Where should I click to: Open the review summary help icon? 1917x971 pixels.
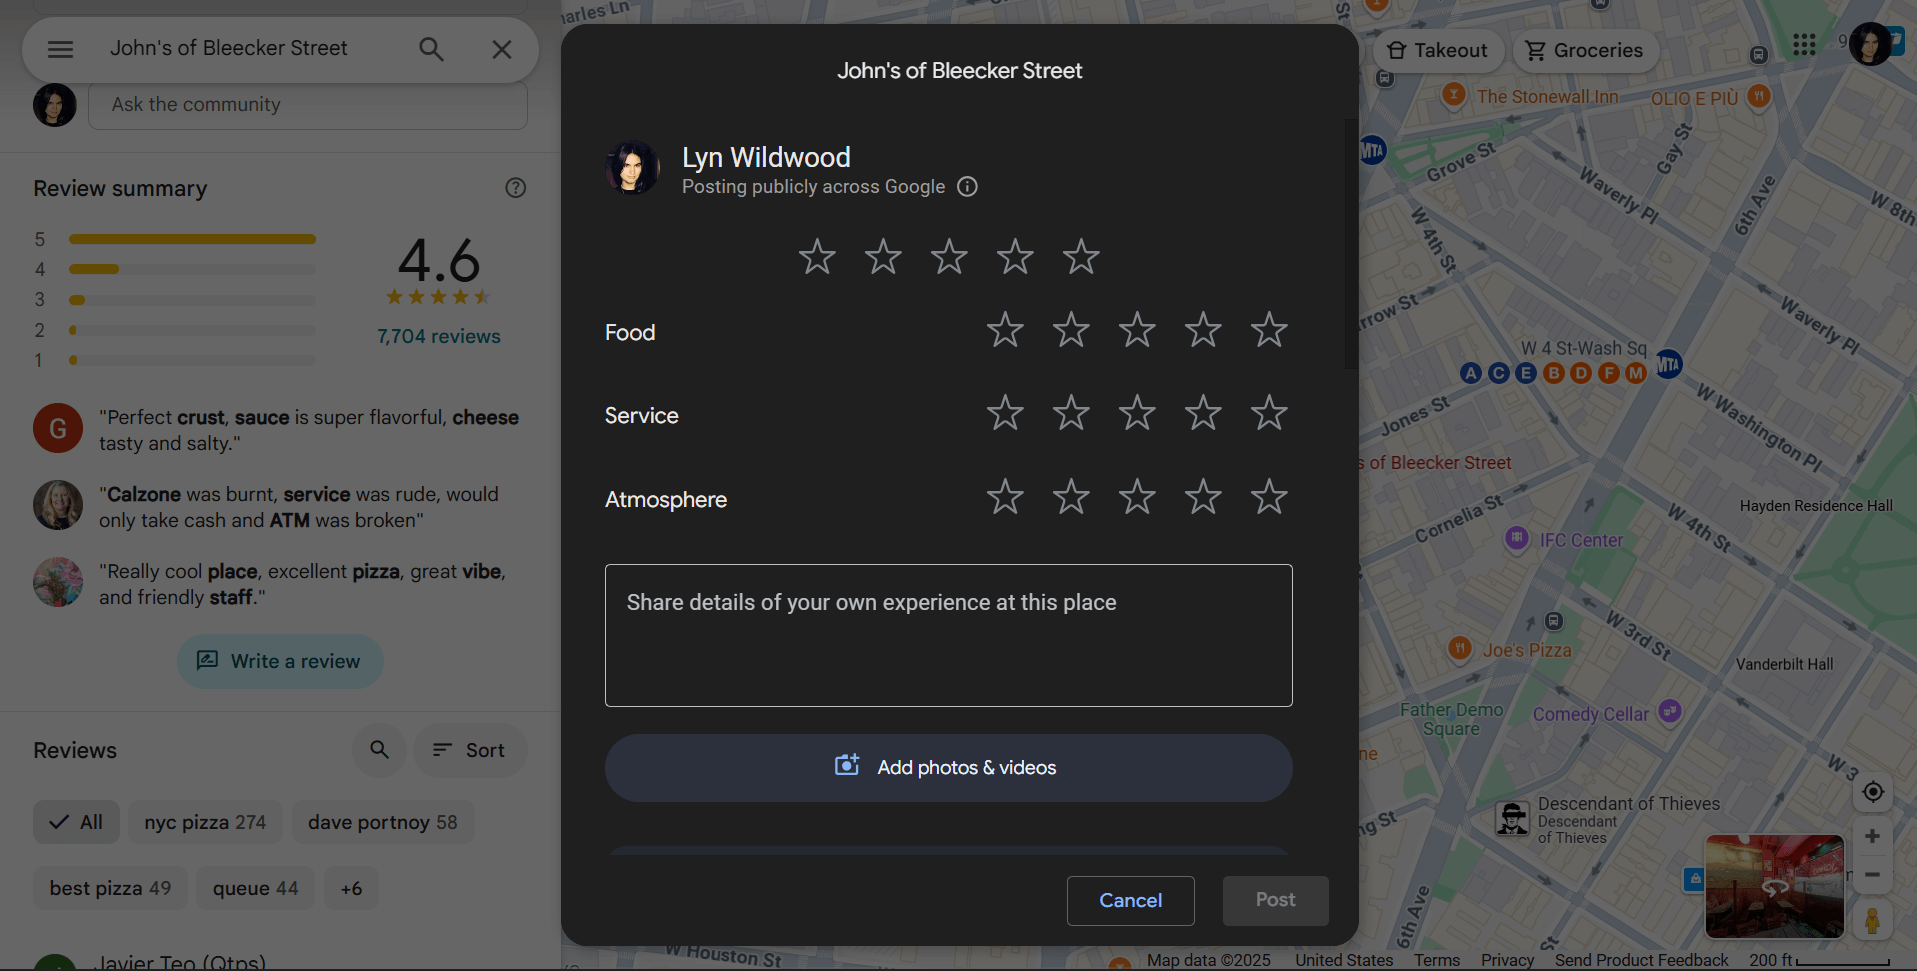pyautogui.click(x=515, y=188)
